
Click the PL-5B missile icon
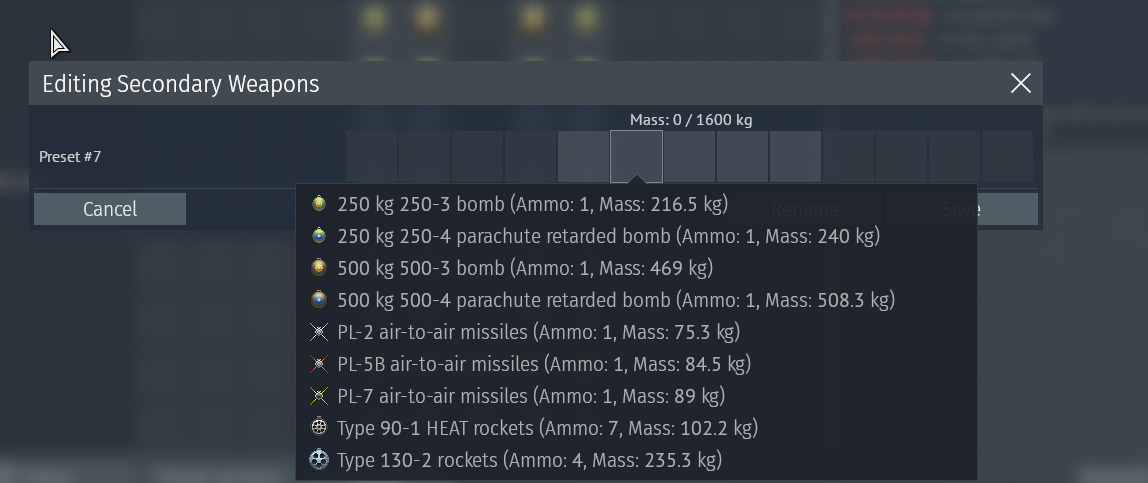click(318, 364)
